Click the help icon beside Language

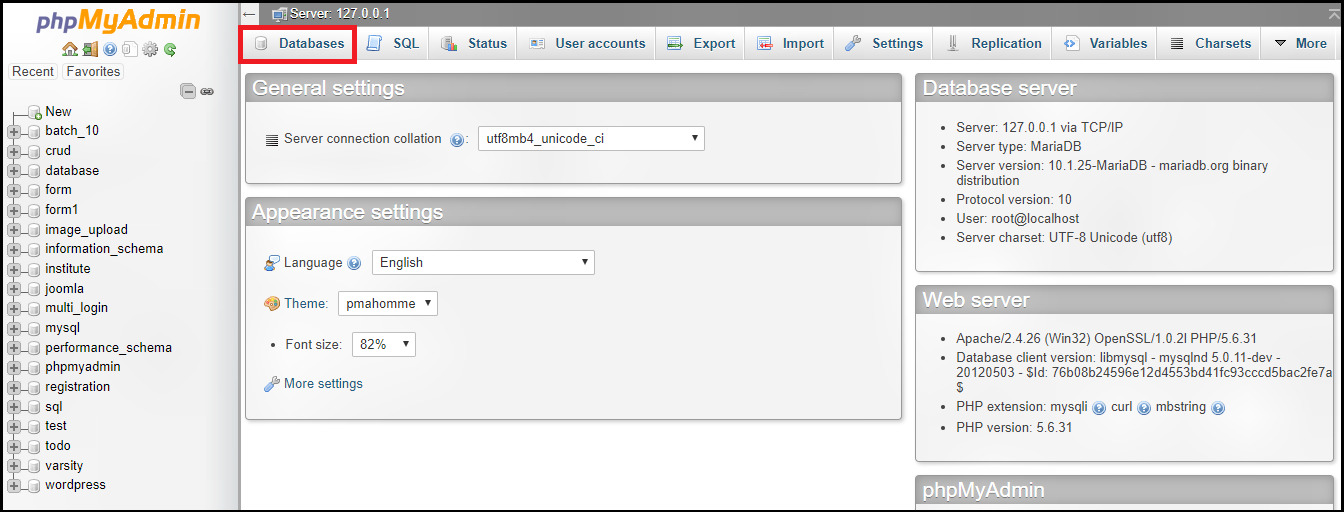354,263
